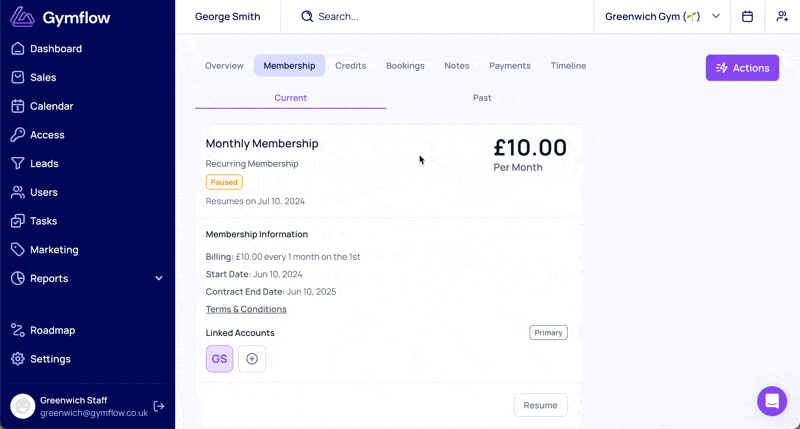Open the chat support bubble
This screenshot has height=429, width=800.
tap(772, 401)
